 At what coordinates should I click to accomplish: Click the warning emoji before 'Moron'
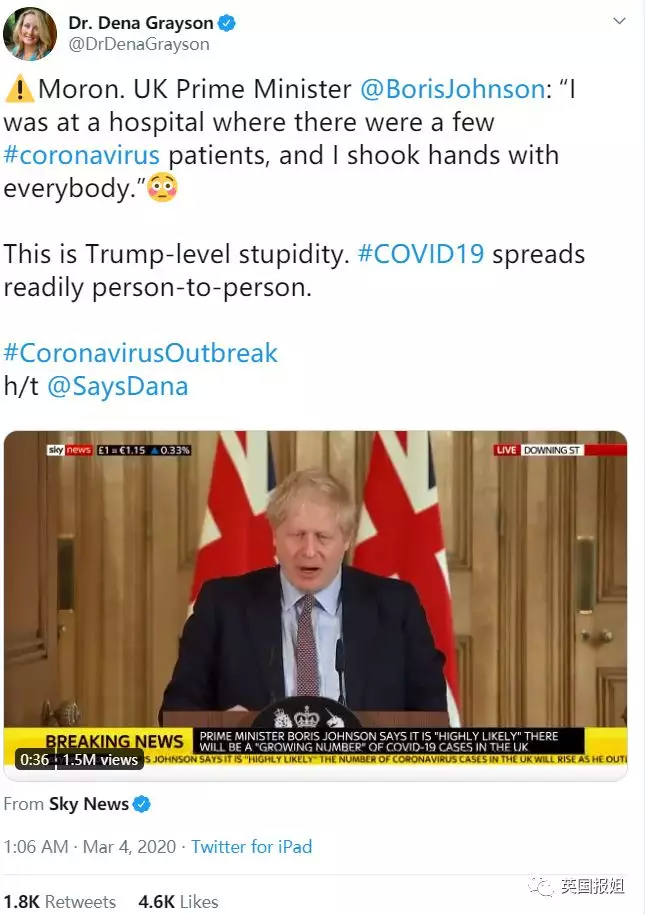(19, 89)
